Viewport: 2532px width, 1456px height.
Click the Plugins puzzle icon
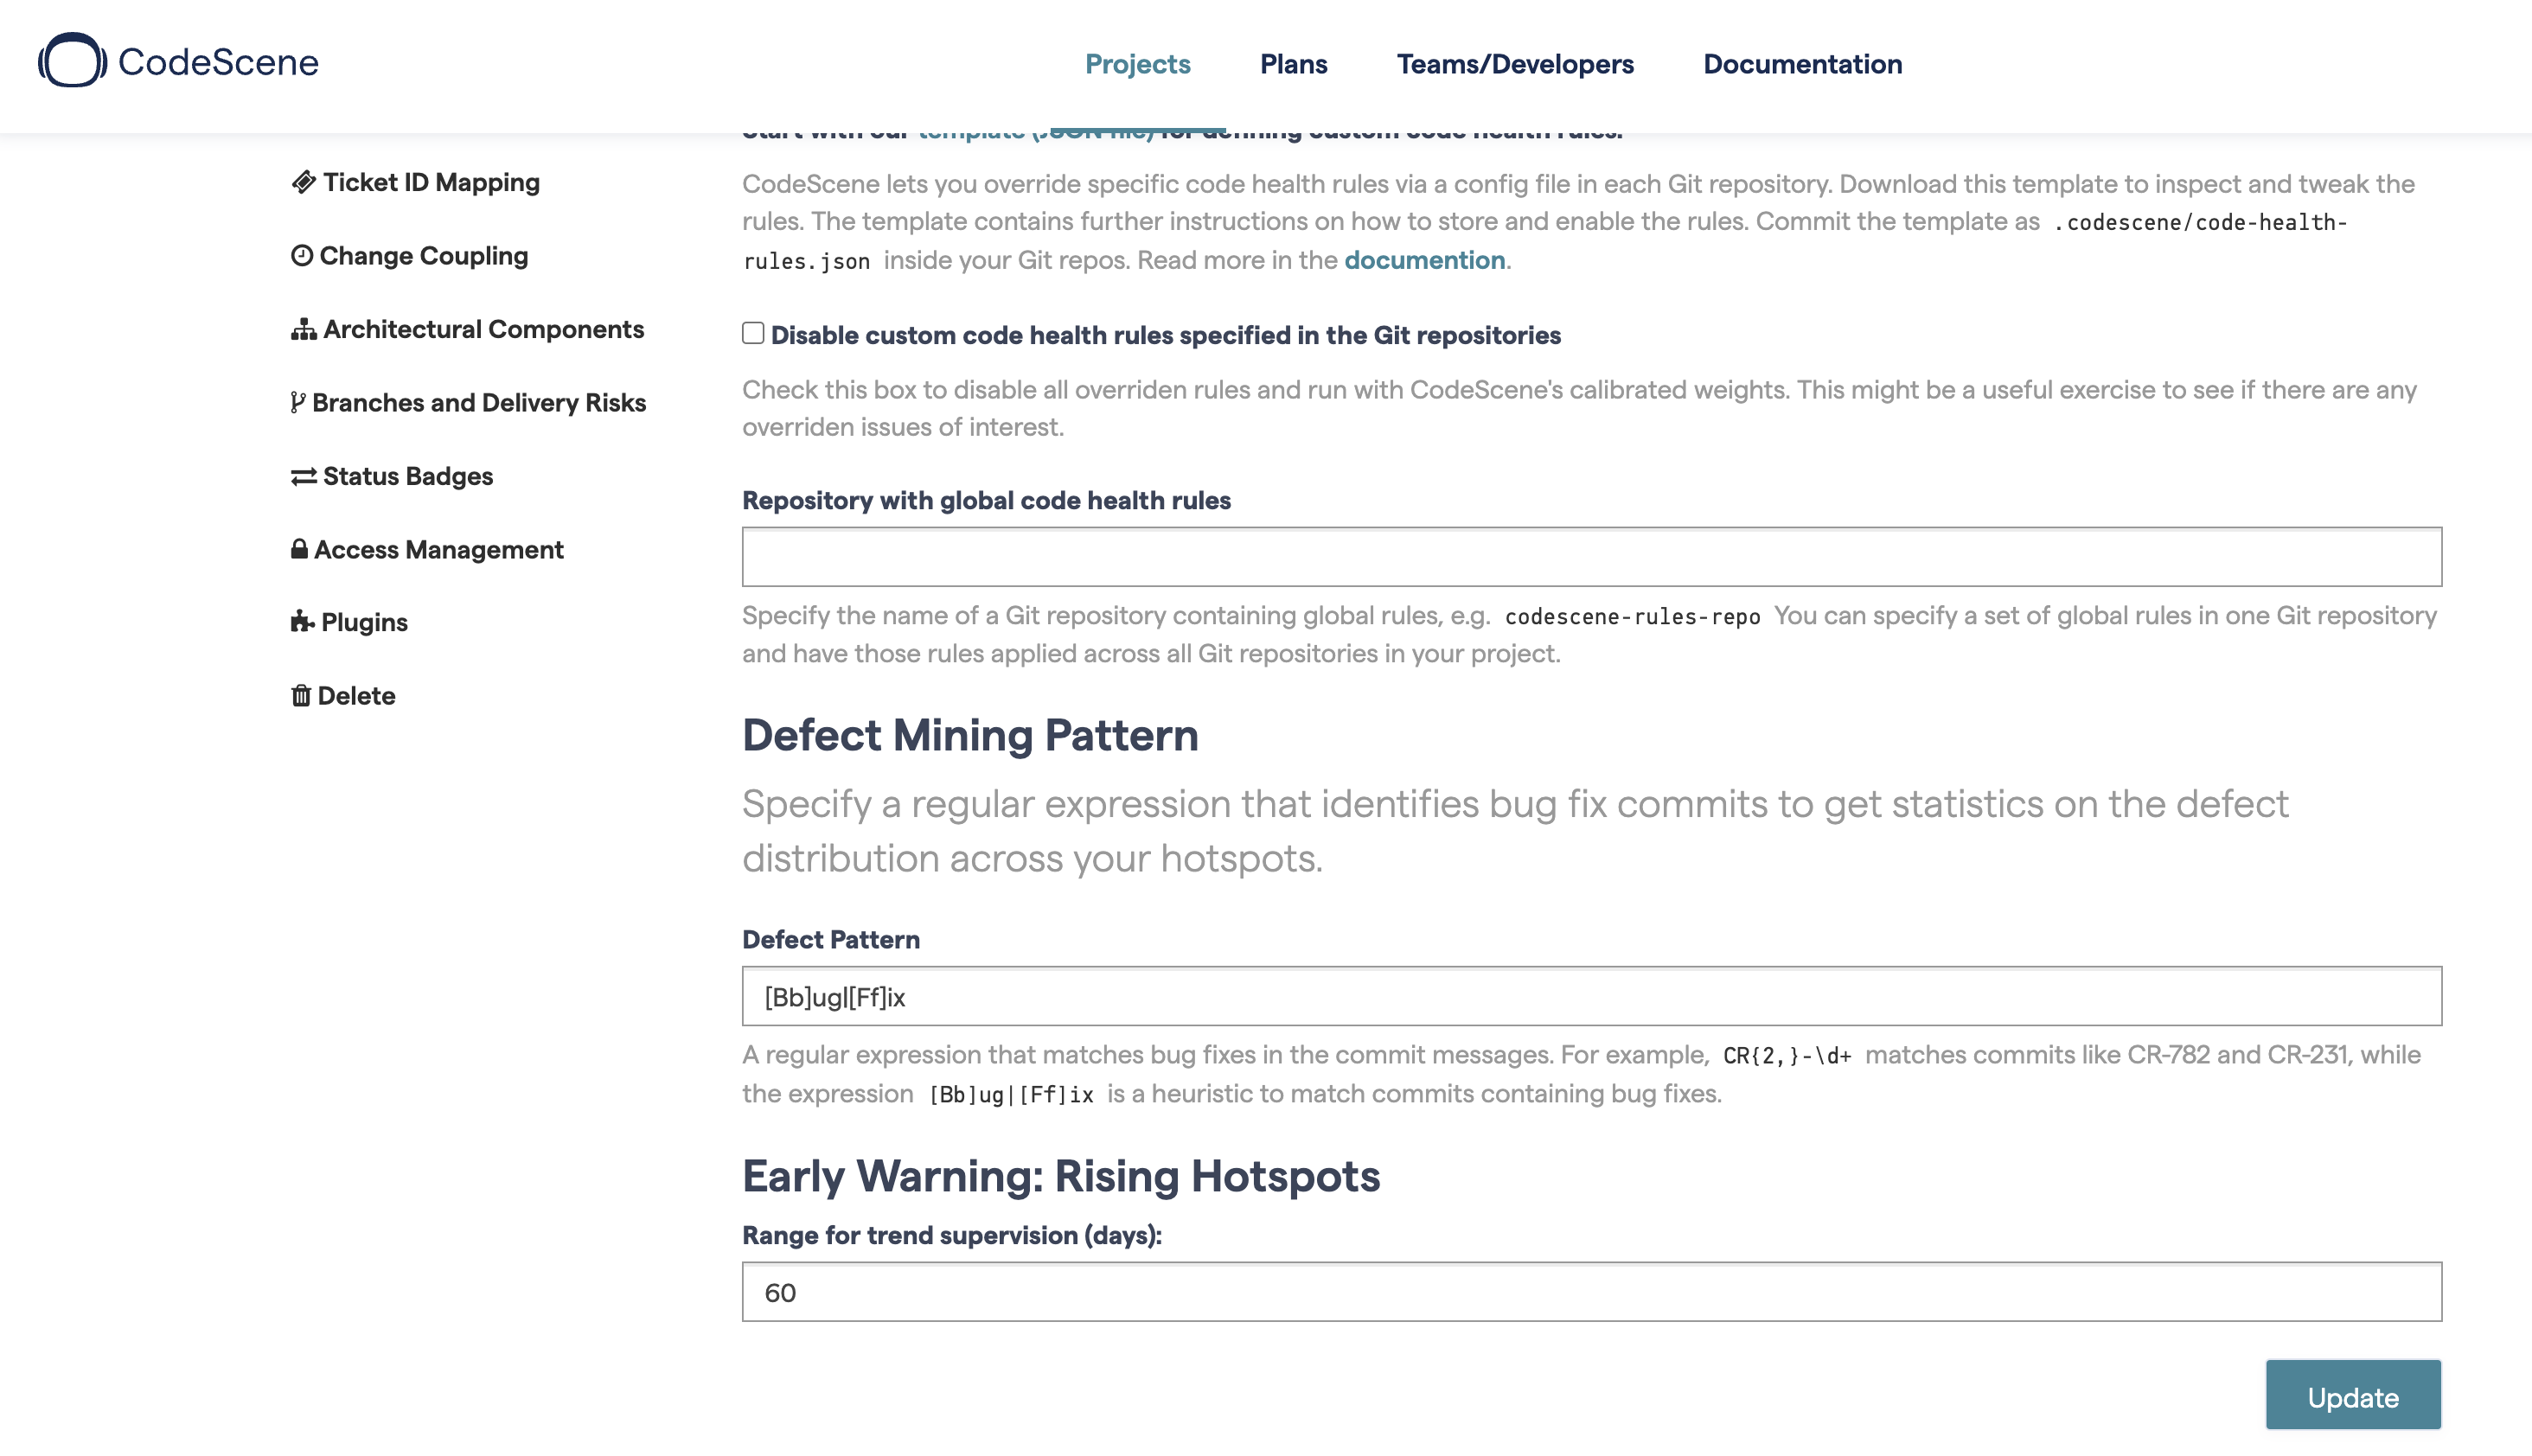coord(302,621)
